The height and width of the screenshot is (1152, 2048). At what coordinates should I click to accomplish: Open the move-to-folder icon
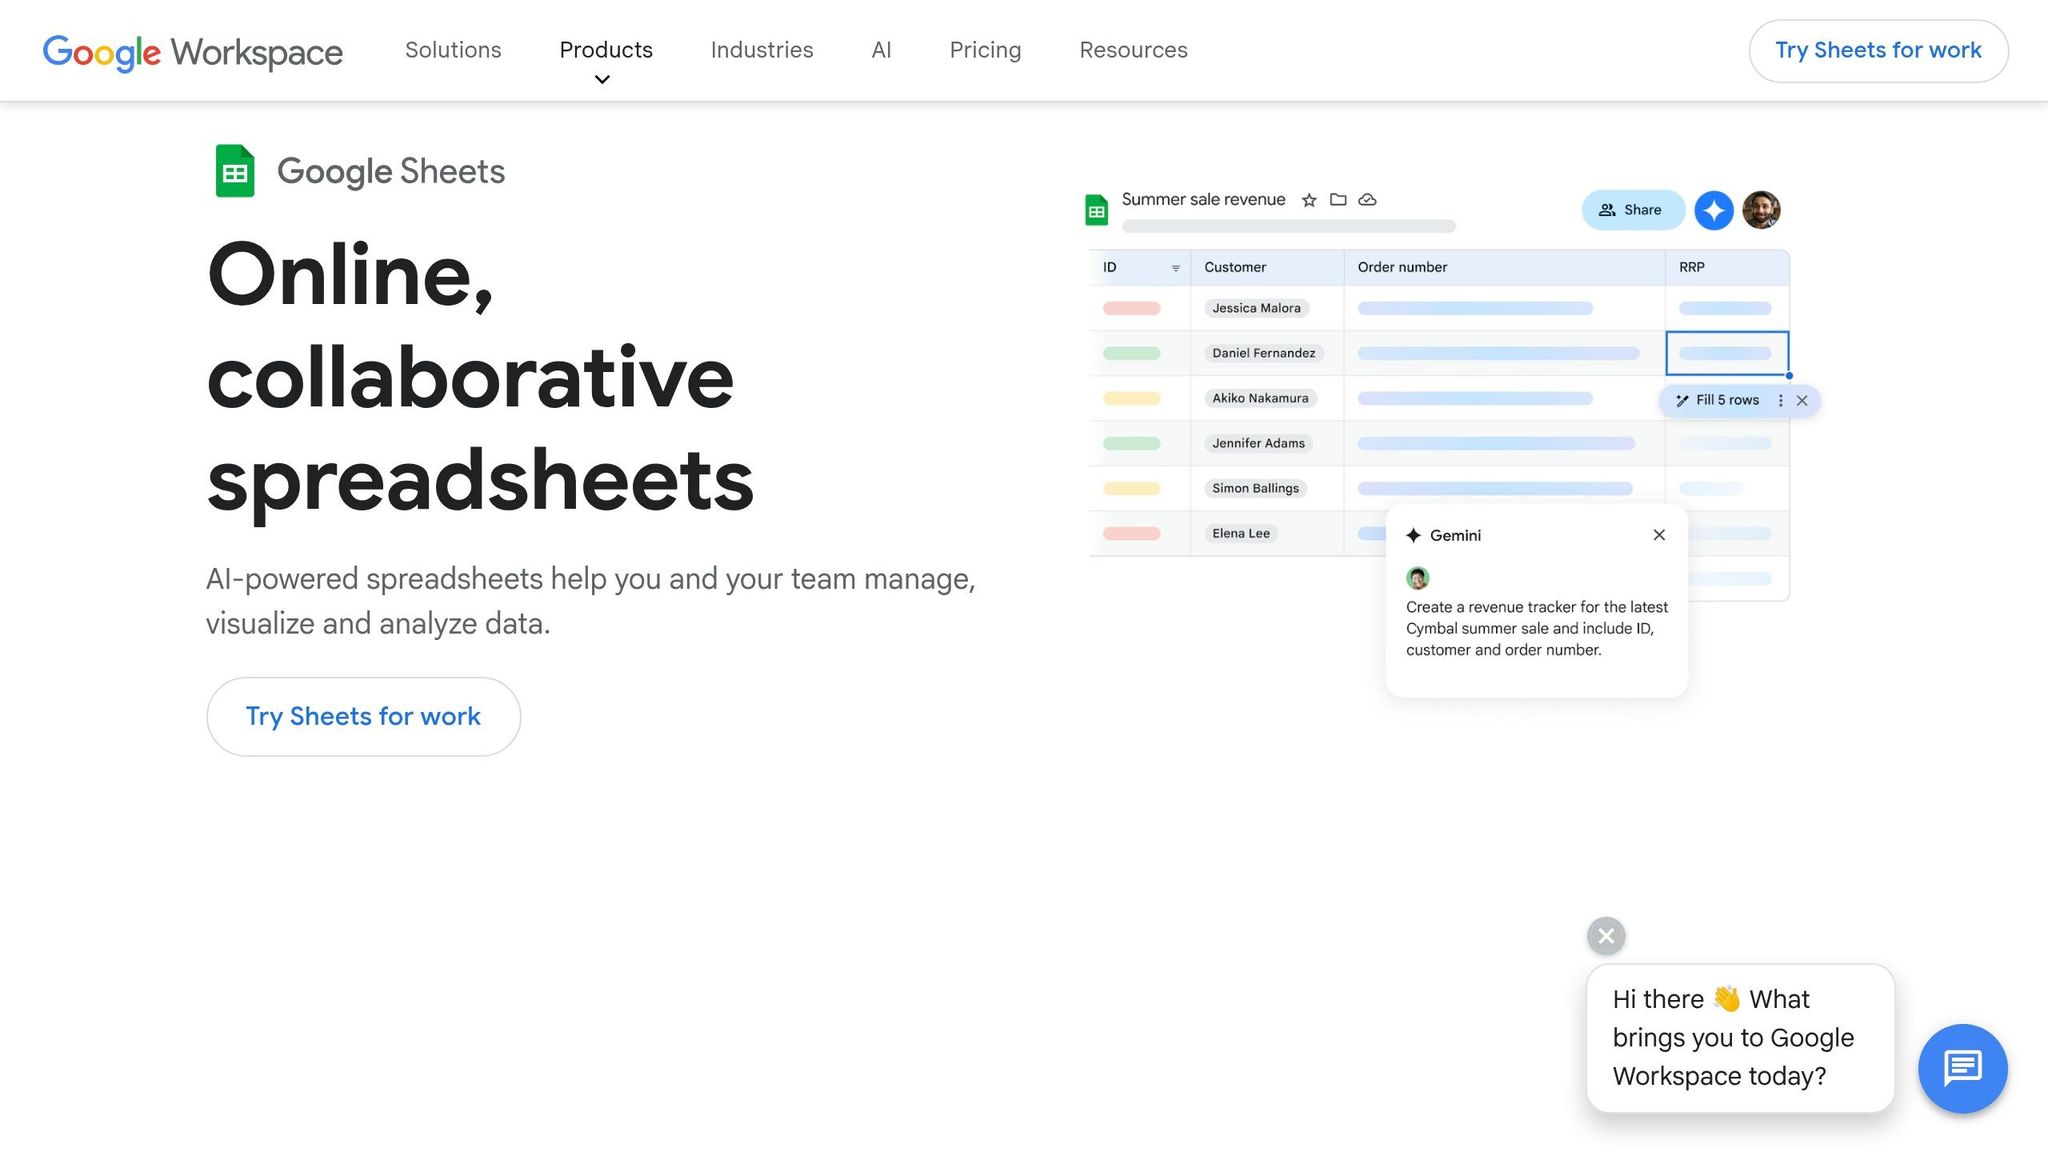click(1338, 199)
